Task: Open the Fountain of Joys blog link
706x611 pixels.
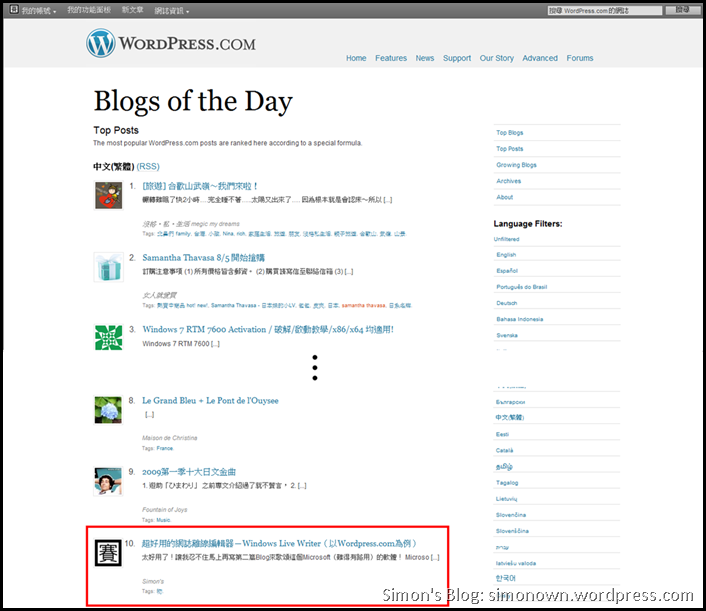Action: pyautogui.click(x=165, y=510)
